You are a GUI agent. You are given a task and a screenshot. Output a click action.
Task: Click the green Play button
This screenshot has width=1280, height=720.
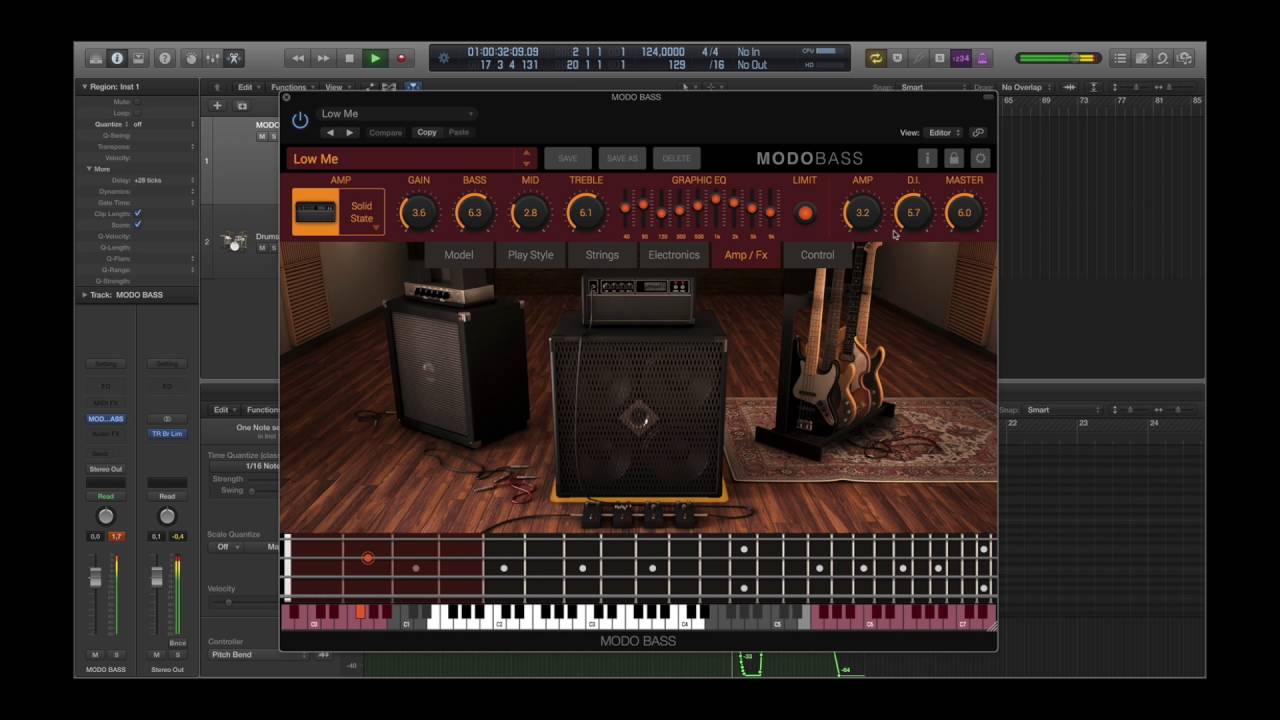(375, 59)
